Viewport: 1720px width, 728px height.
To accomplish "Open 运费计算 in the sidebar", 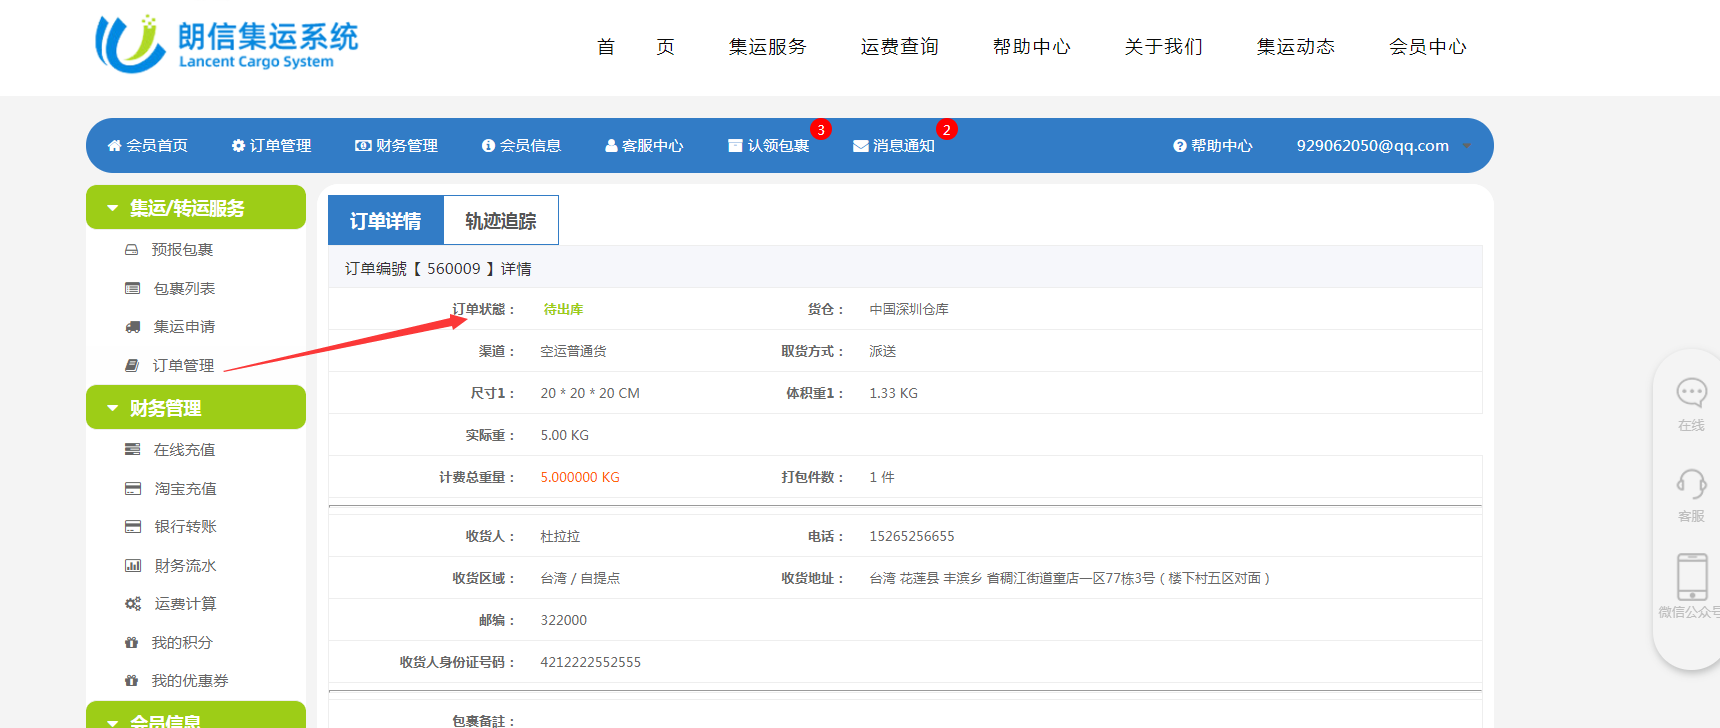I will [x=185, y=604].
